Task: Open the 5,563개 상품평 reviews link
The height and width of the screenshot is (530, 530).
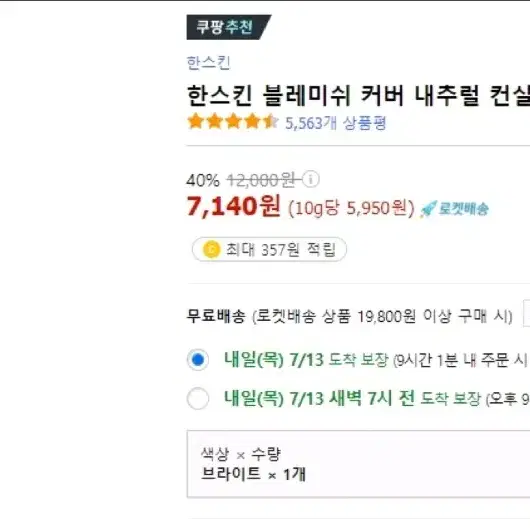Action: tap(336, 123)
